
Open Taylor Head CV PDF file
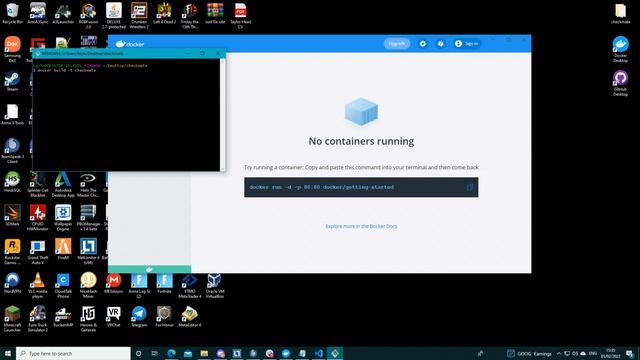tap(240, 16)
